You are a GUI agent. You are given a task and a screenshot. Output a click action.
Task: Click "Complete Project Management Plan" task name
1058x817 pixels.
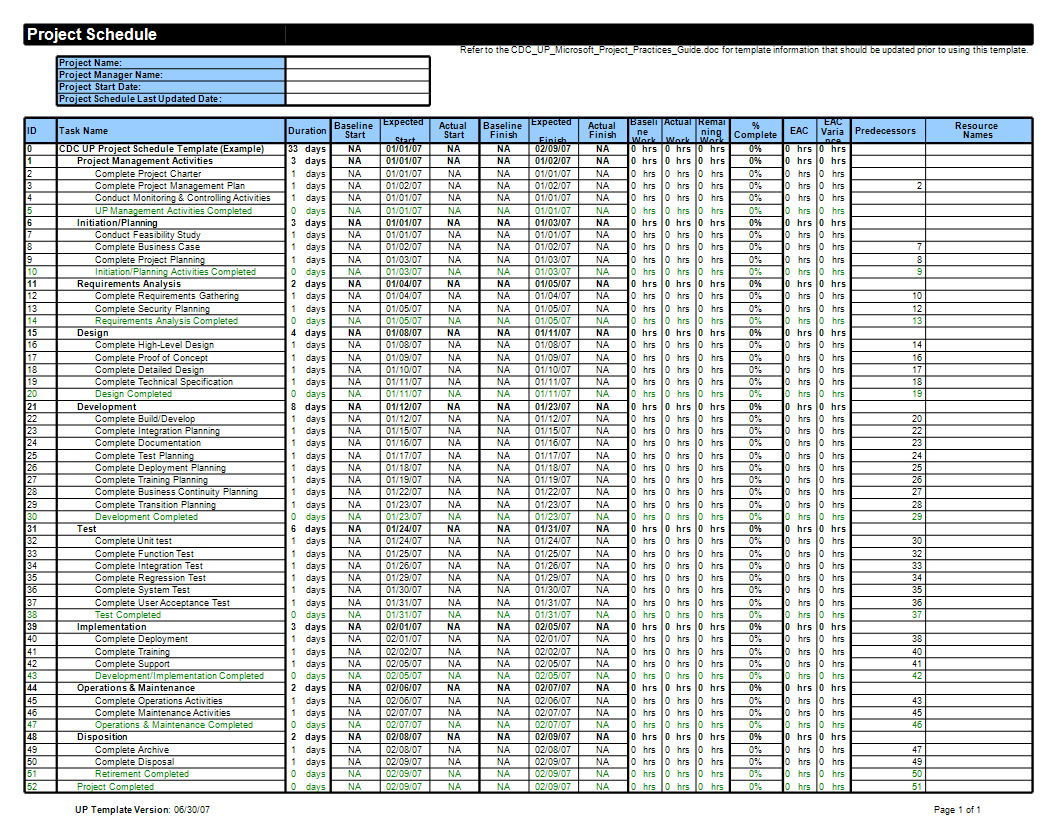coord(170,186)
